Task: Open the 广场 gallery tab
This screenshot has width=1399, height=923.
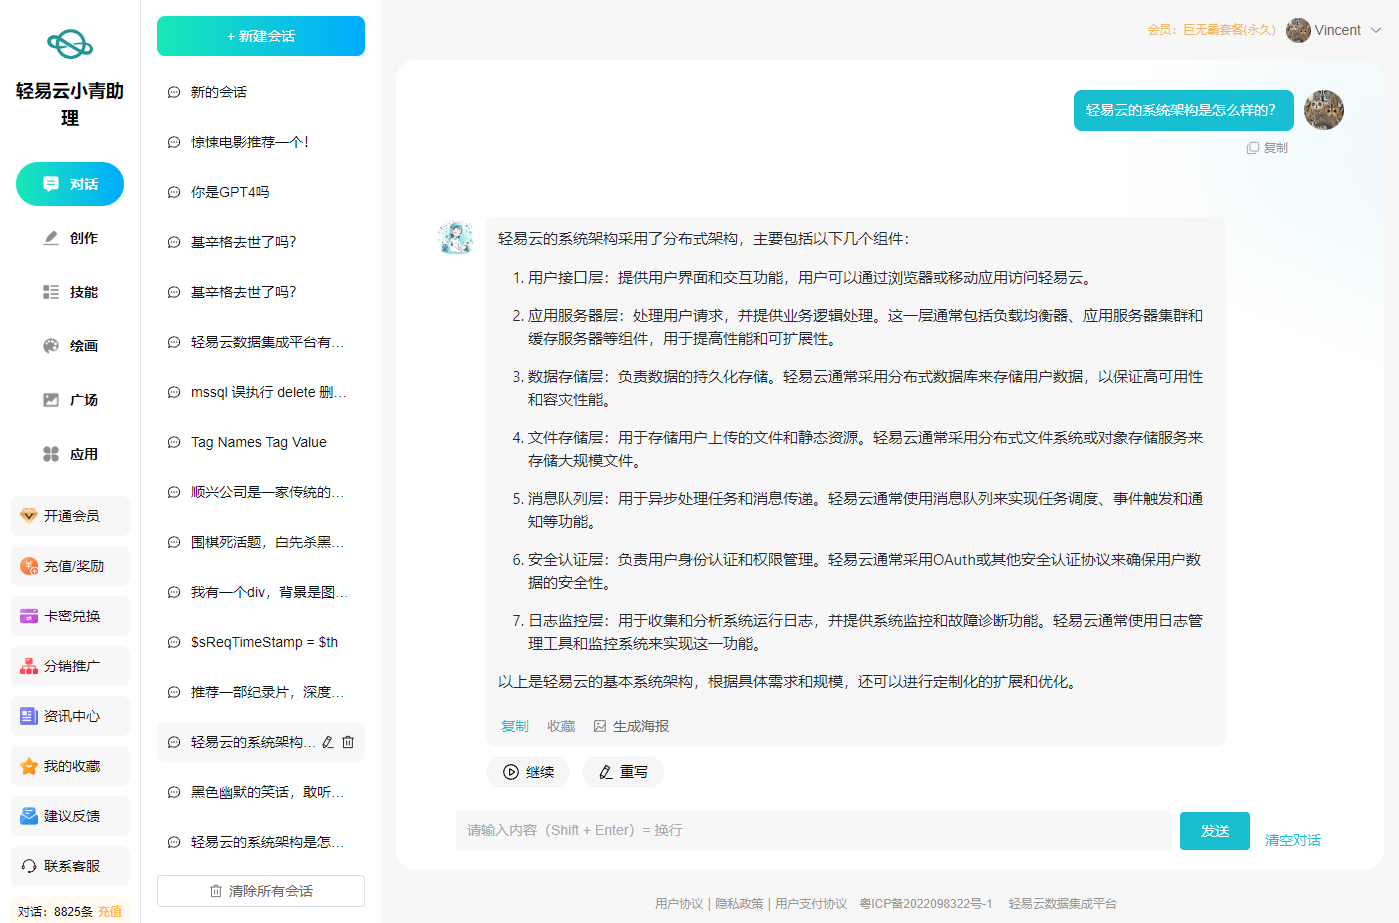Action: point(70,400)
